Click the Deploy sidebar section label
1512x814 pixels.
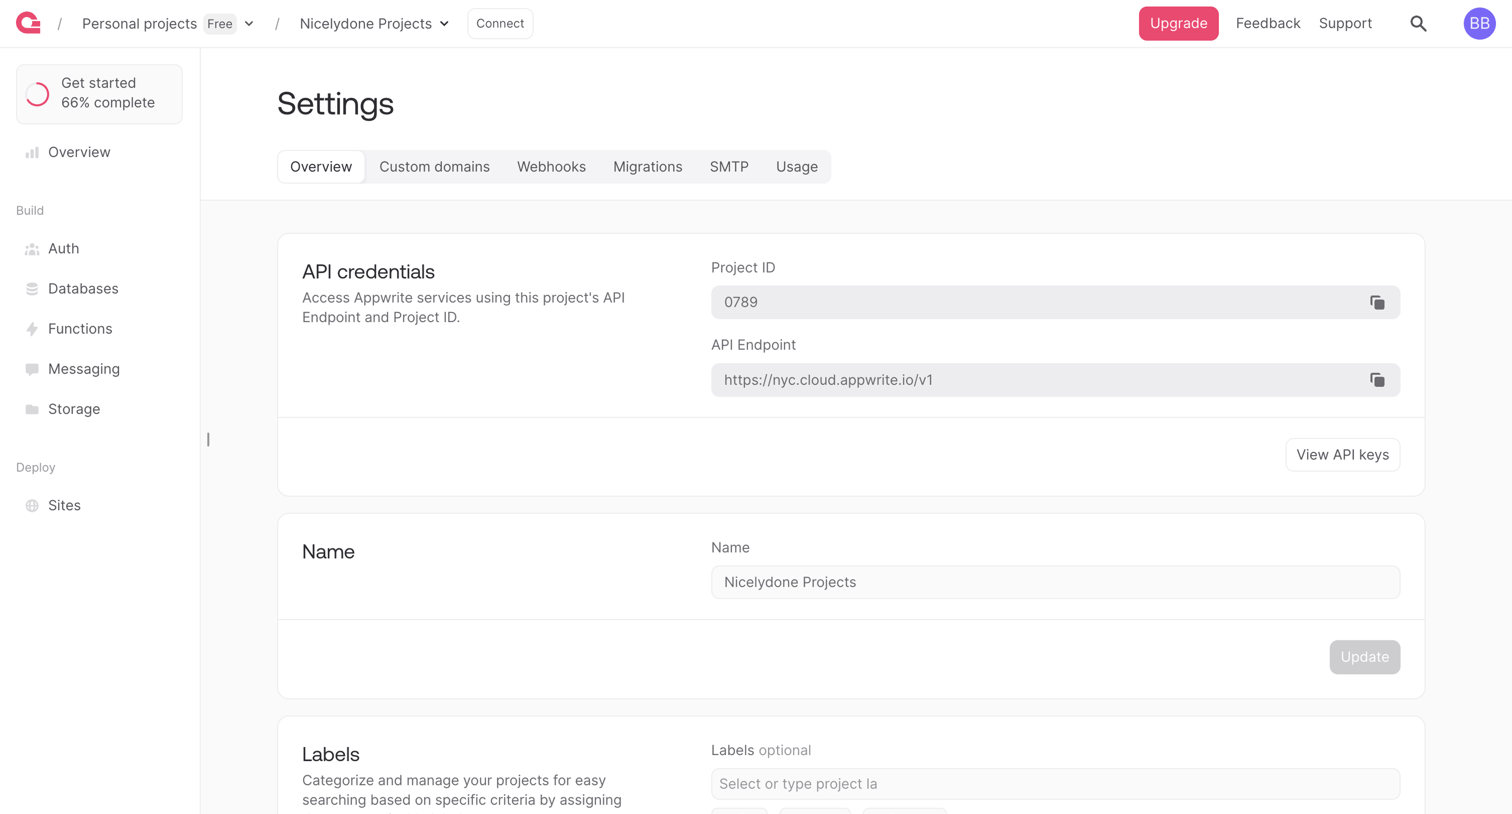[36, 468]
